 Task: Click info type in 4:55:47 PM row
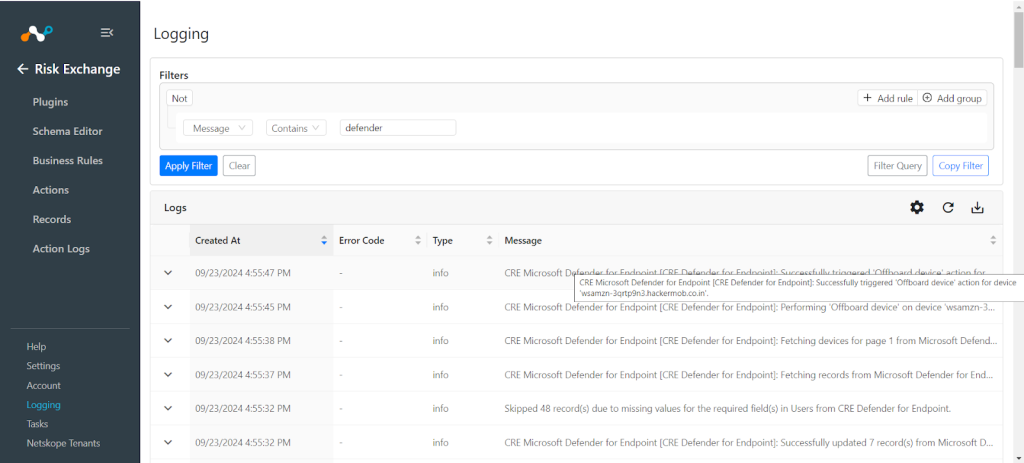point(440,273)
